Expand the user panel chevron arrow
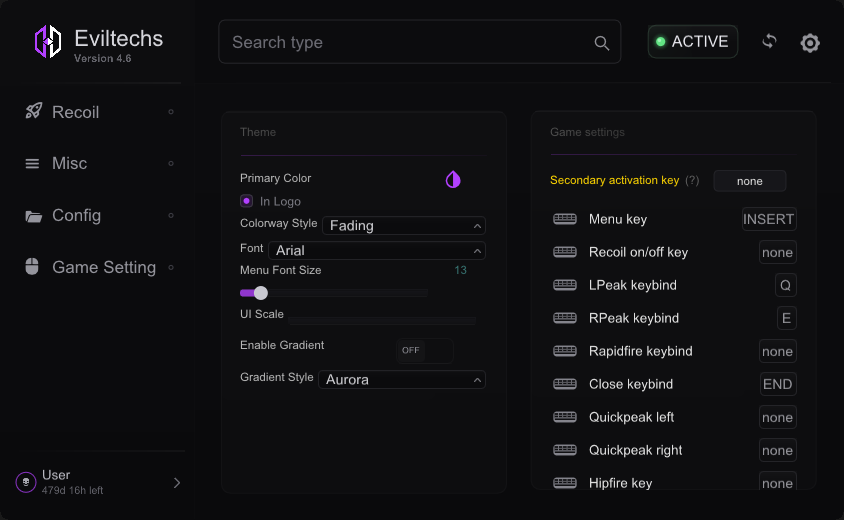Image resolution: width=844 pixels, height=520 pixels. click(177, 483)
